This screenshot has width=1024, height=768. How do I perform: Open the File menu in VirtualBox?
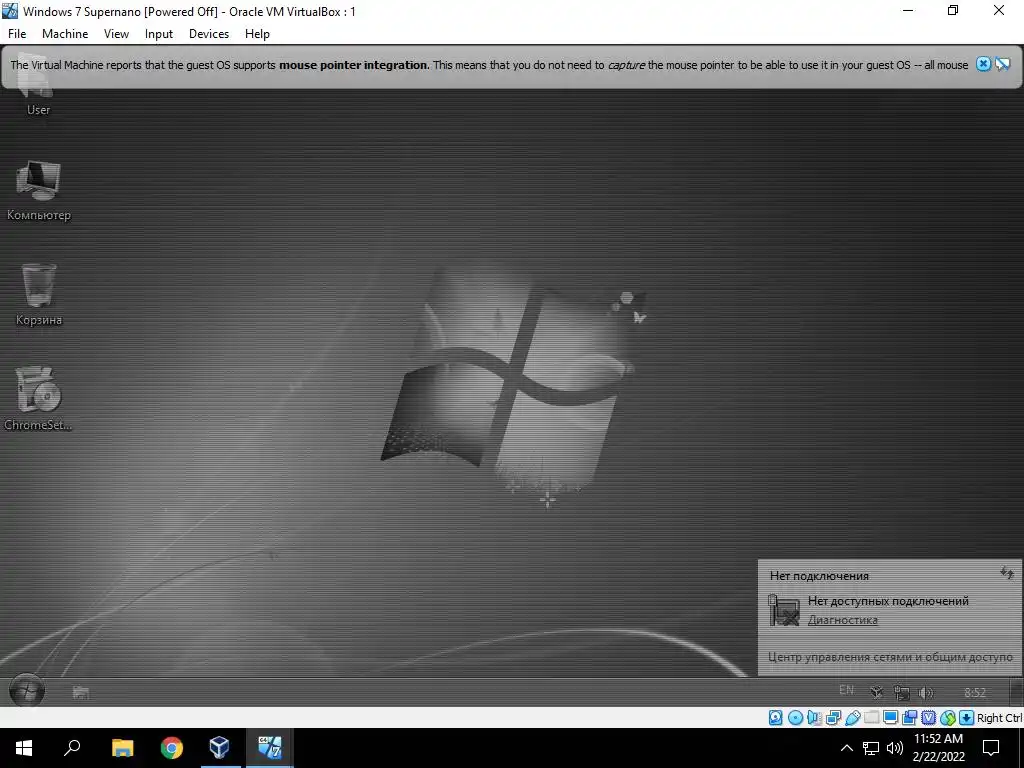pyautogui.click(x=17, y=34)
